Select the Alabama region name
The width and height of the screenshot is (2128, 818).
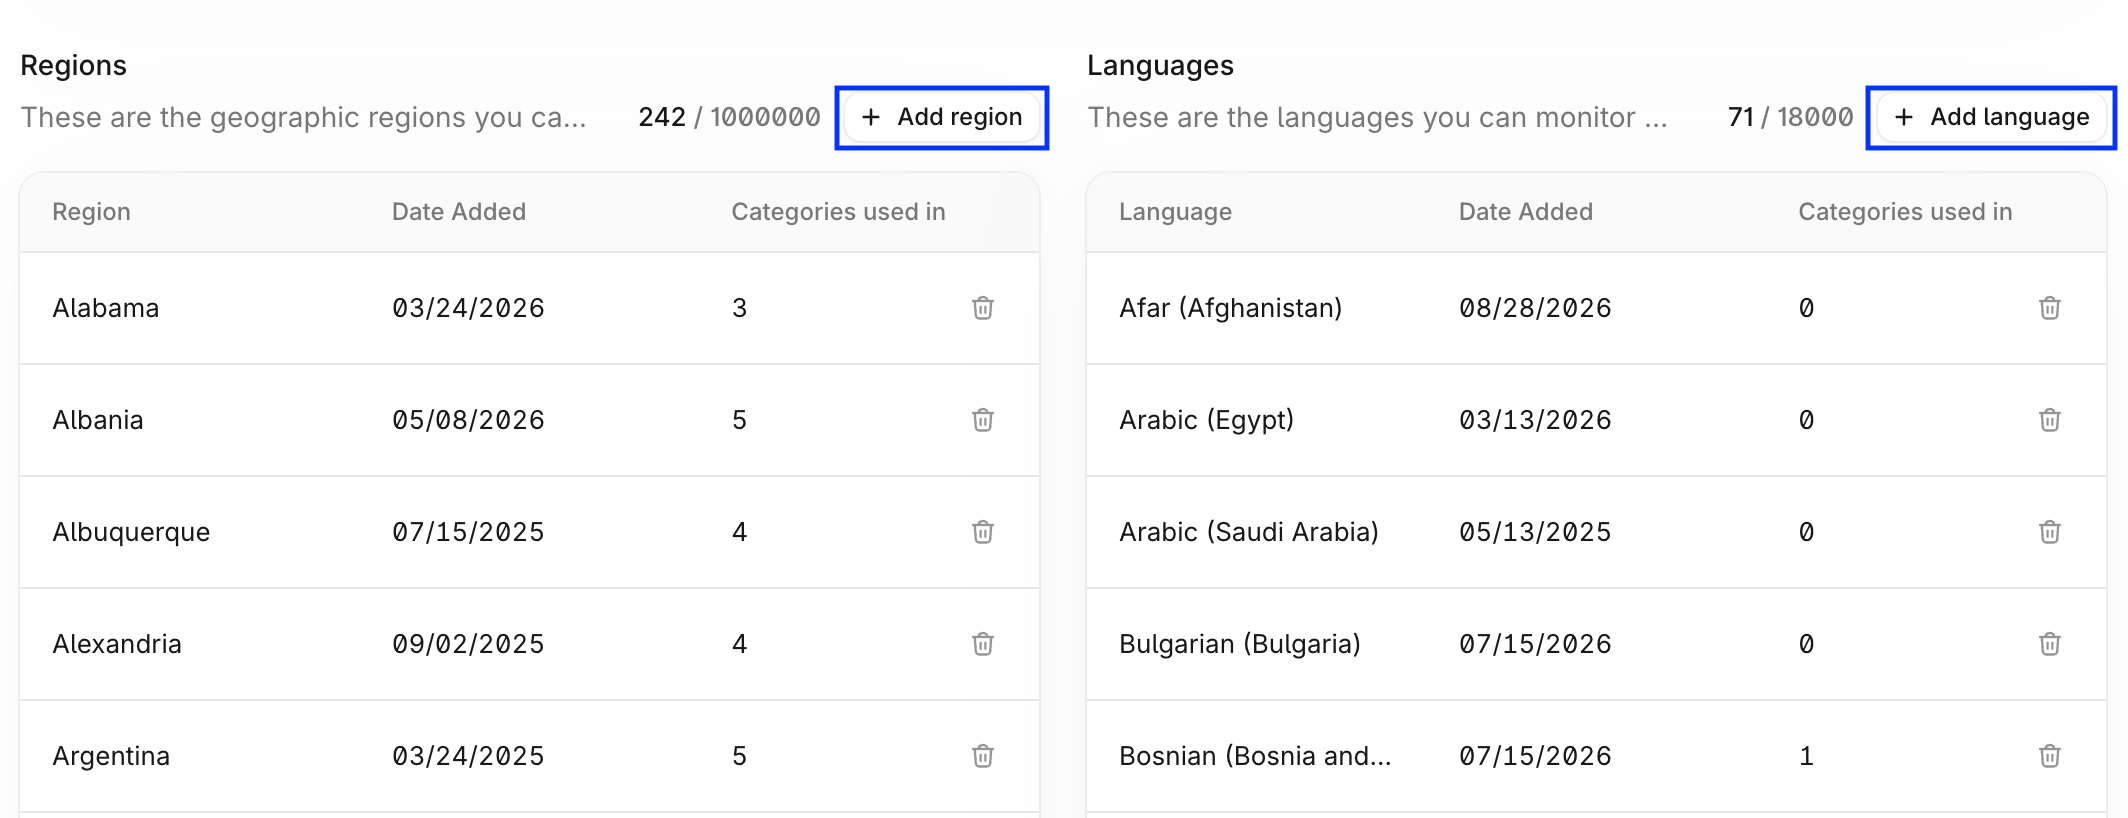[106, 308]
